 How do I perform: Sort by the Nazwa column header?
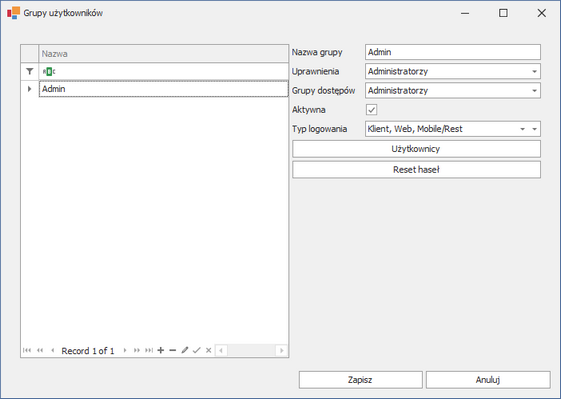[x=163, y=54]
